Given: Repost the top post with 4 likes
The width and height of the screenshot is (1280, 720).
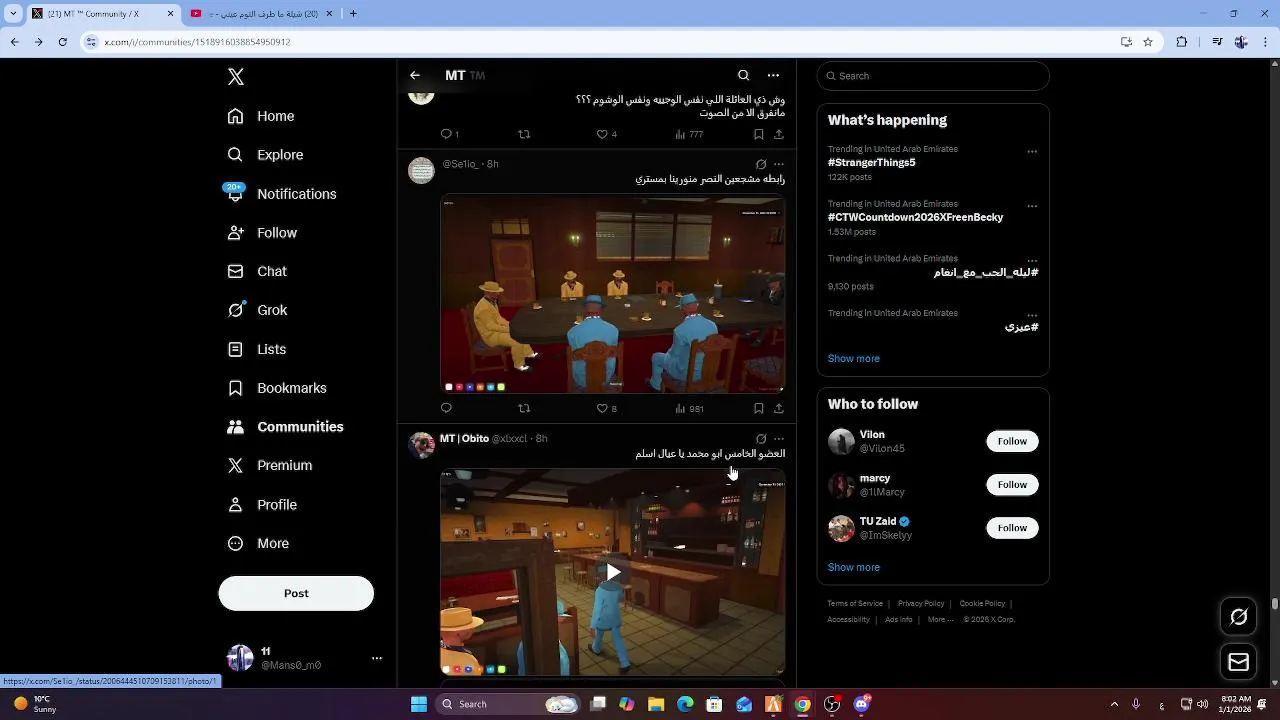Looking at the screenshot, I should pos(524,134).
